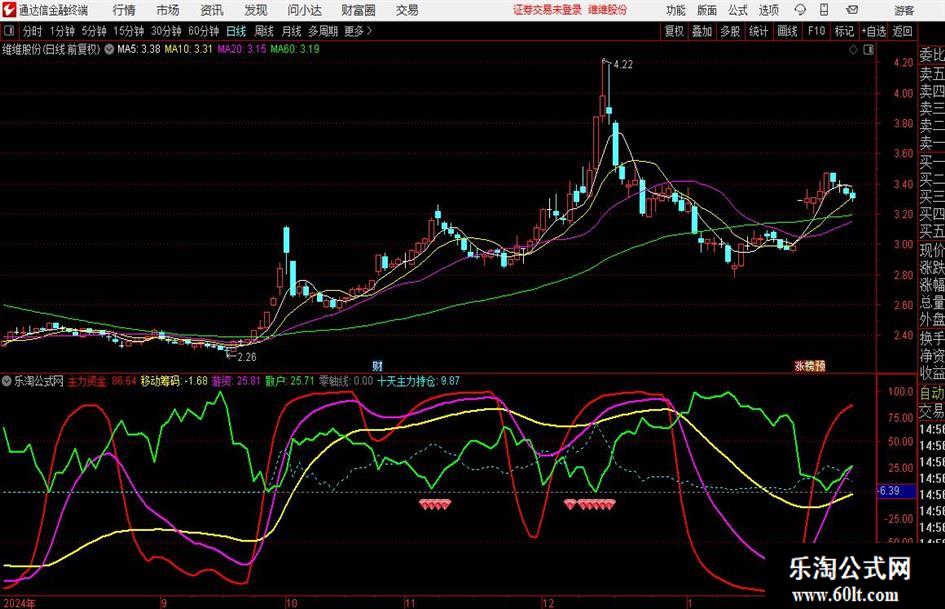Click the 游资: 25.81 indicator label
Viewport: 945px width, 609px height.
point(236,381)
